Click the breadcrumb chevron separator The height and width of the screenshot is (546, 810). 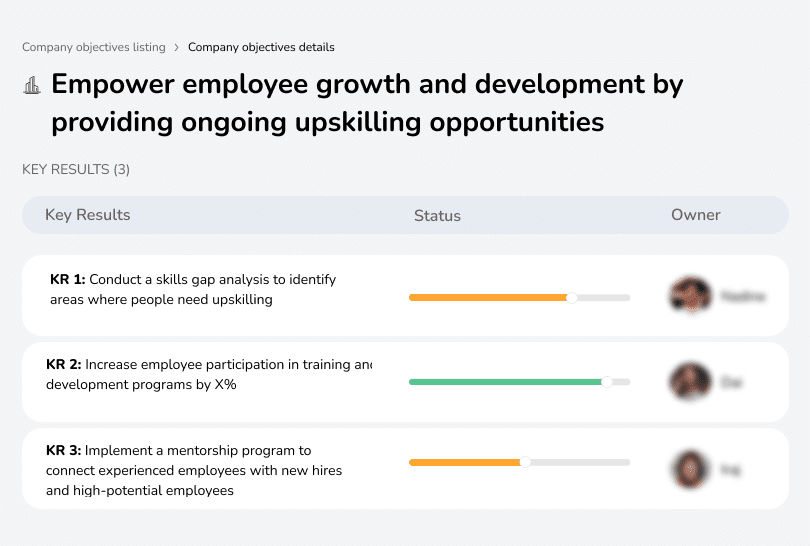click(x=177, y=47)
